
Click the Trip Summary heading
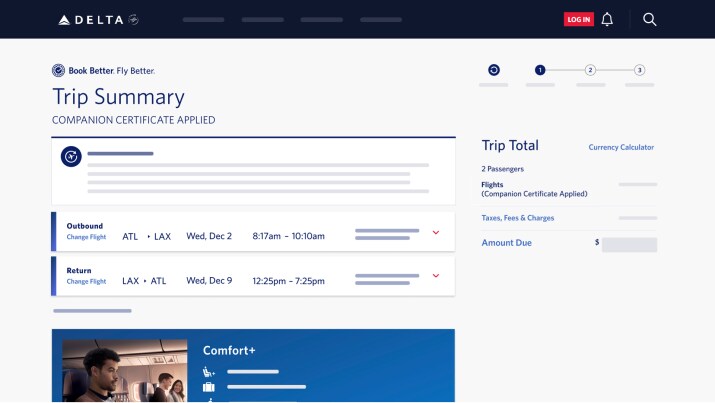pyautogui.click(x=119, y=97)
